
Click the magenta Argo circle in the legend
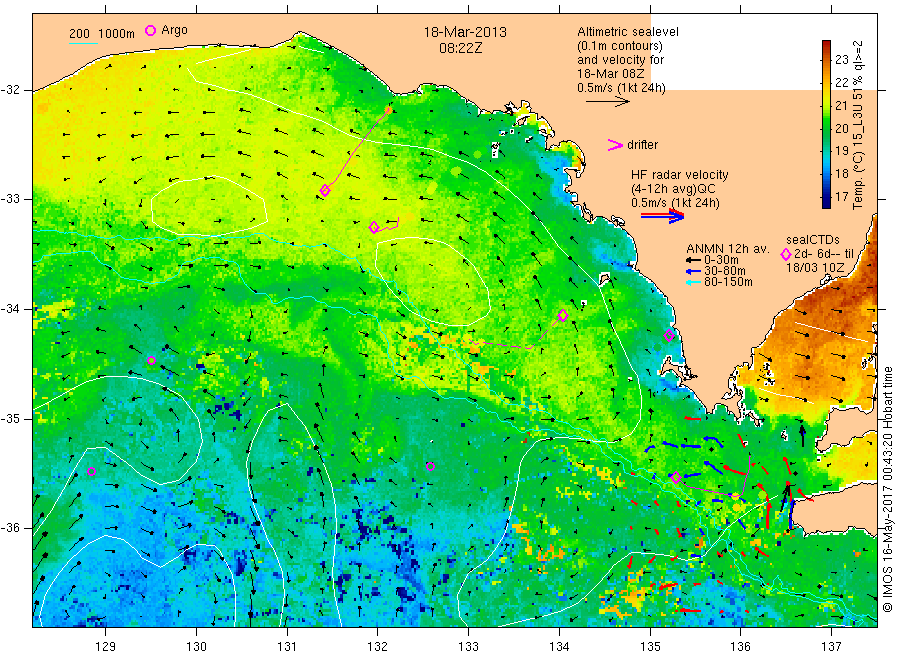pos(150,30)
